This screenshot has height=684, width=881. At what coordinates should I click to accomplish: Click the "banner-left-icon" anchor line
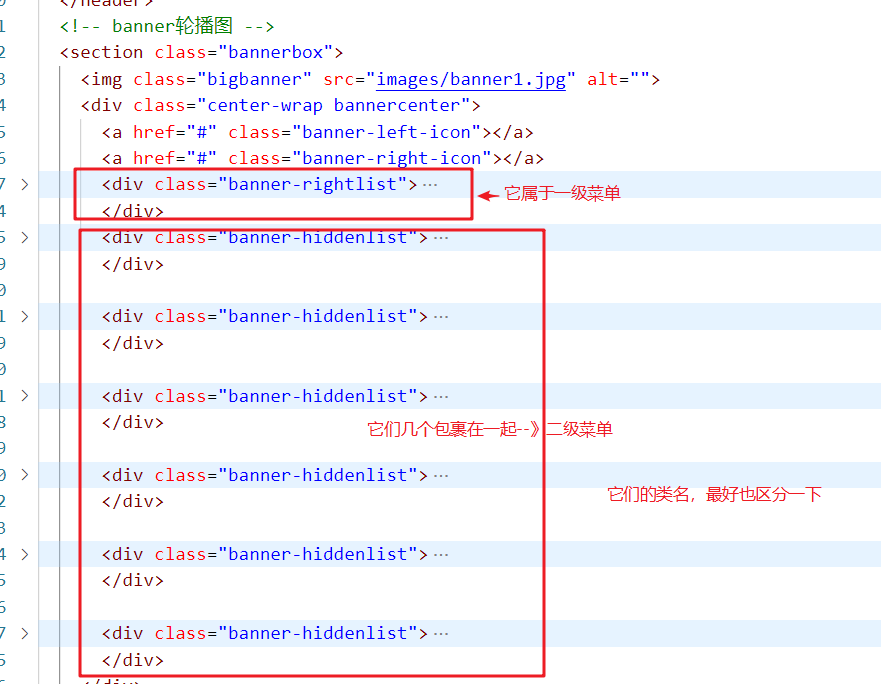[317, 132]
